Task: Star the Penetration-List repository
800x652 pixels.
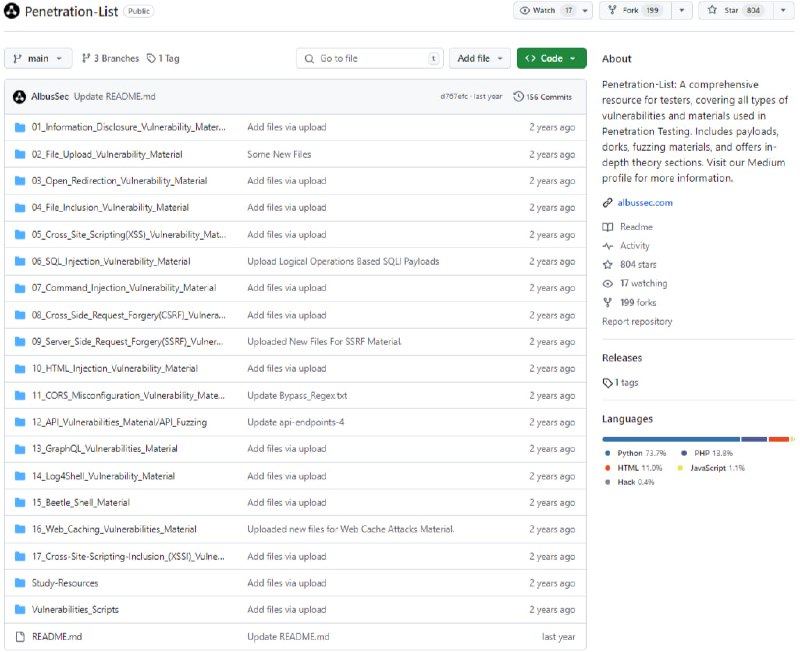Action: tap(736, 10)
